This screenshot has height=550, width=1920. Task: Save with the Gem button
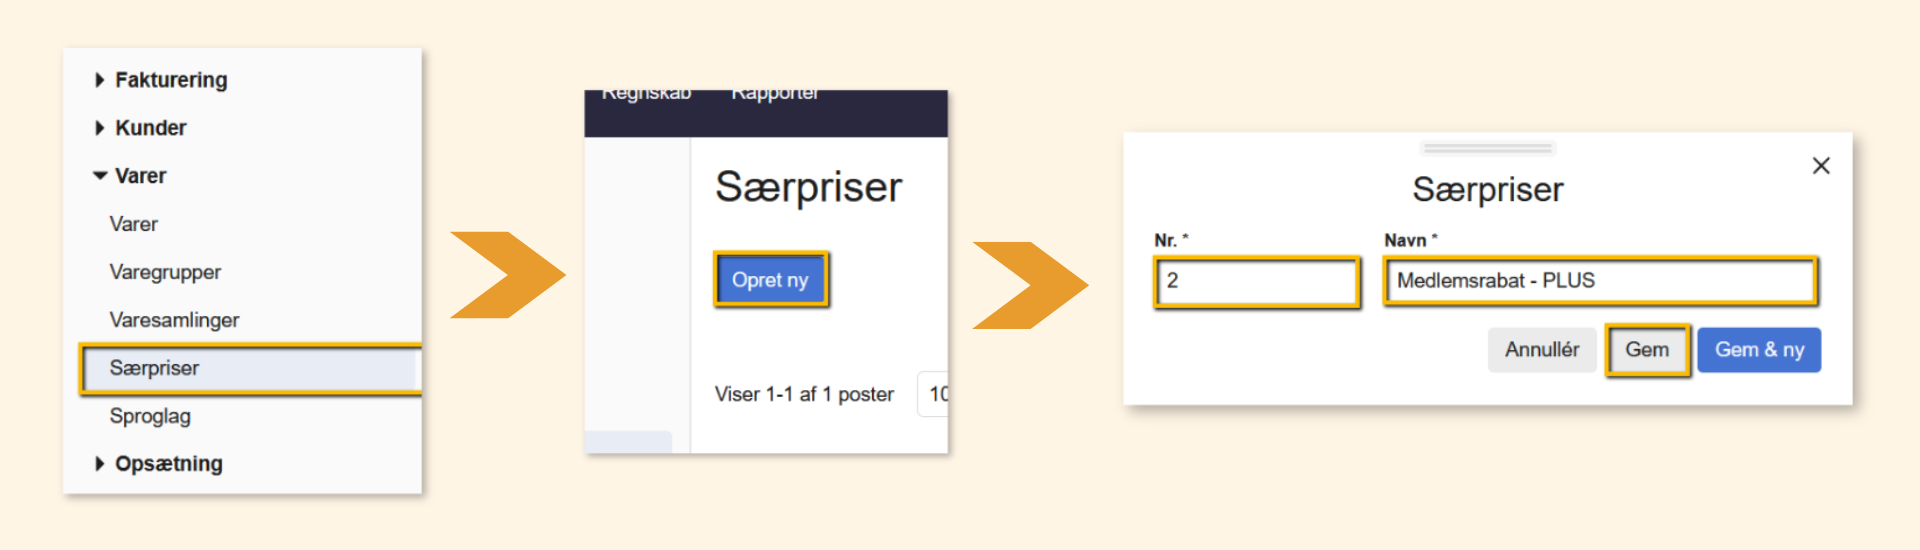click(x=1646, y=350)
